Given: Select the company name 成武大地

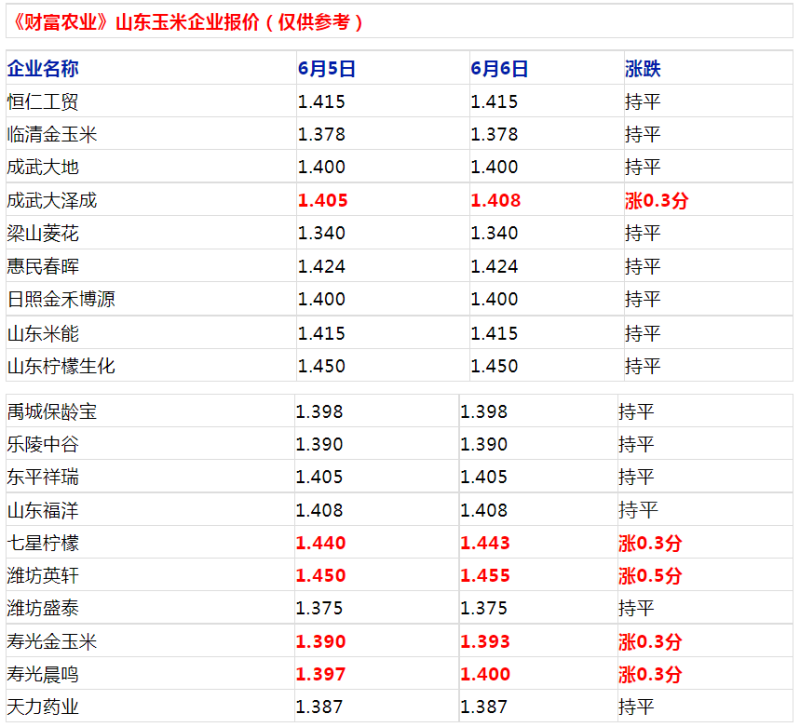Looking at the screenshot, I should (43, 167).
